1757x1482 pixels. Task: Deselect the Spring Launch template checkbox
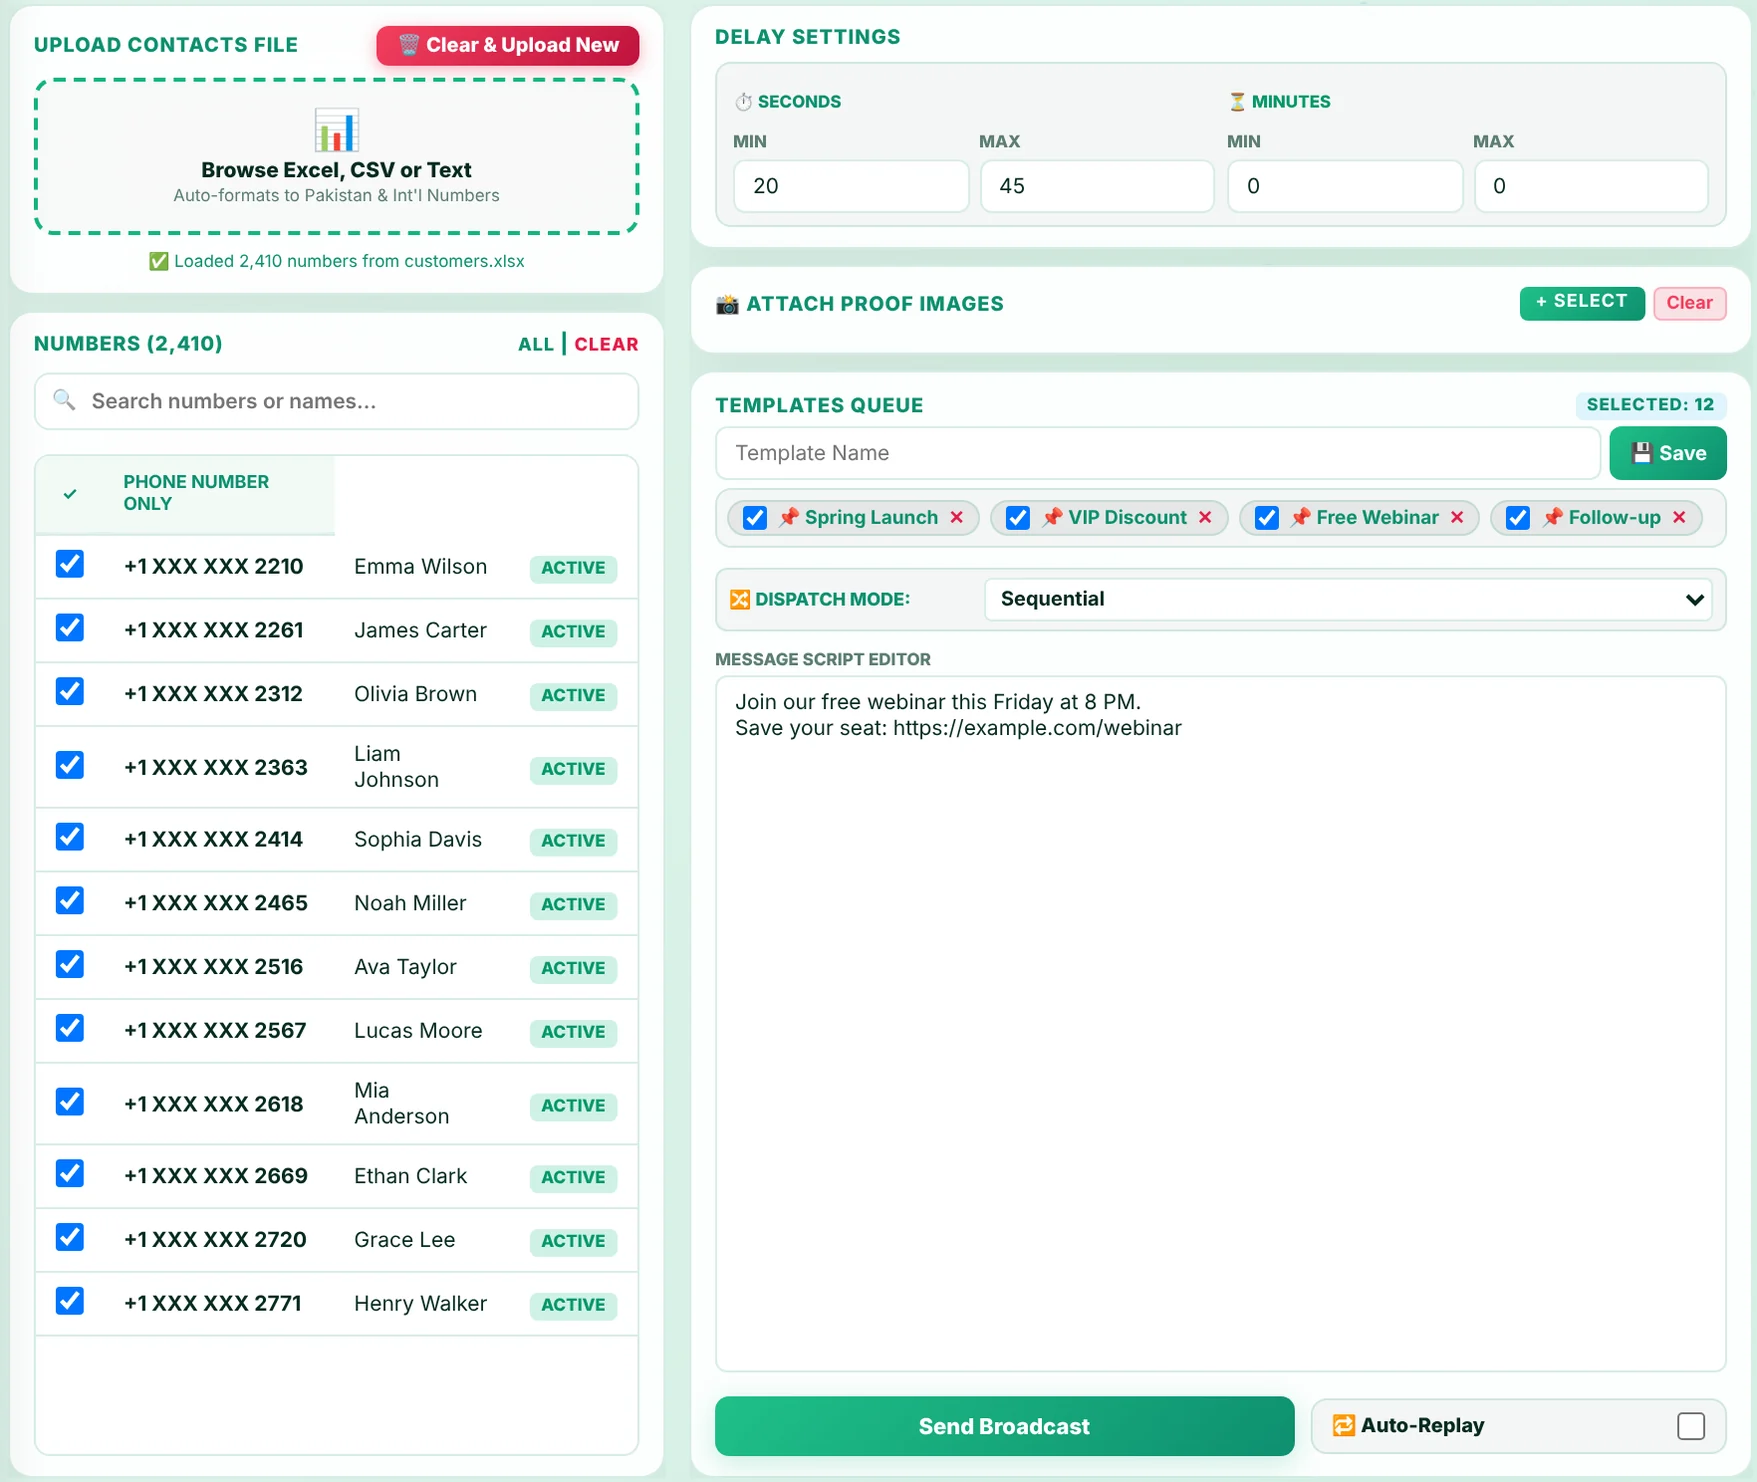tap(755, 518)
